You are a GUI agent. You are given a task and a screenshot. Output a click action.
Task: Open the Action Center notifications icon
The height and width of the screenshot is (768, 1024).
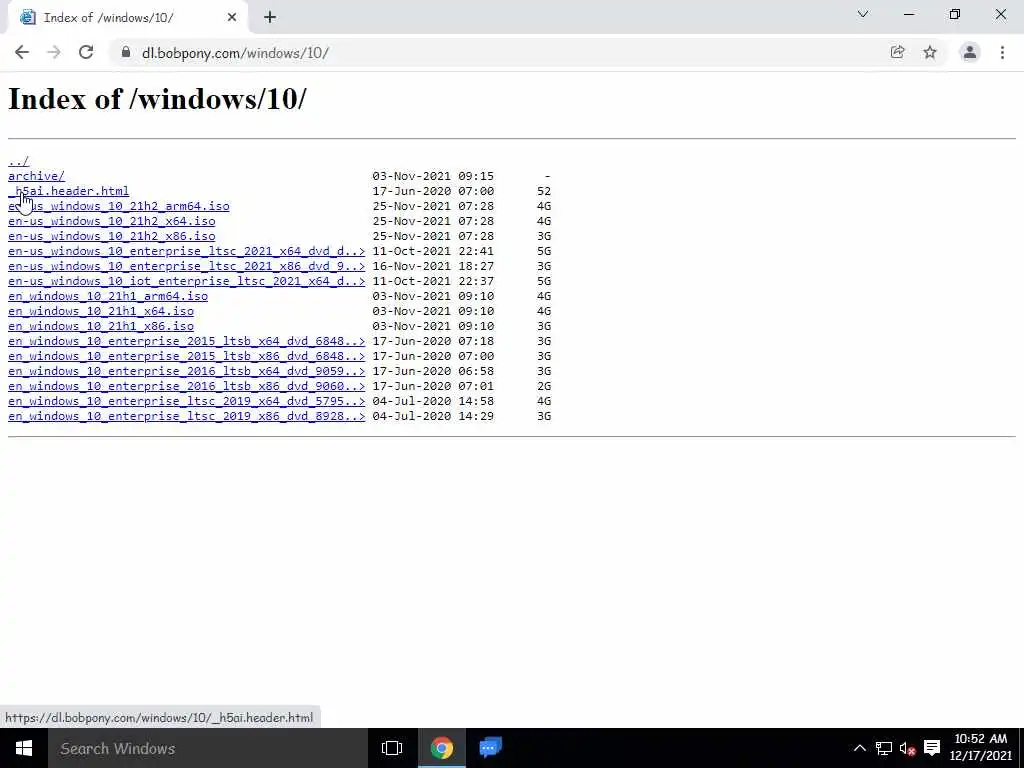coord(932,748)
